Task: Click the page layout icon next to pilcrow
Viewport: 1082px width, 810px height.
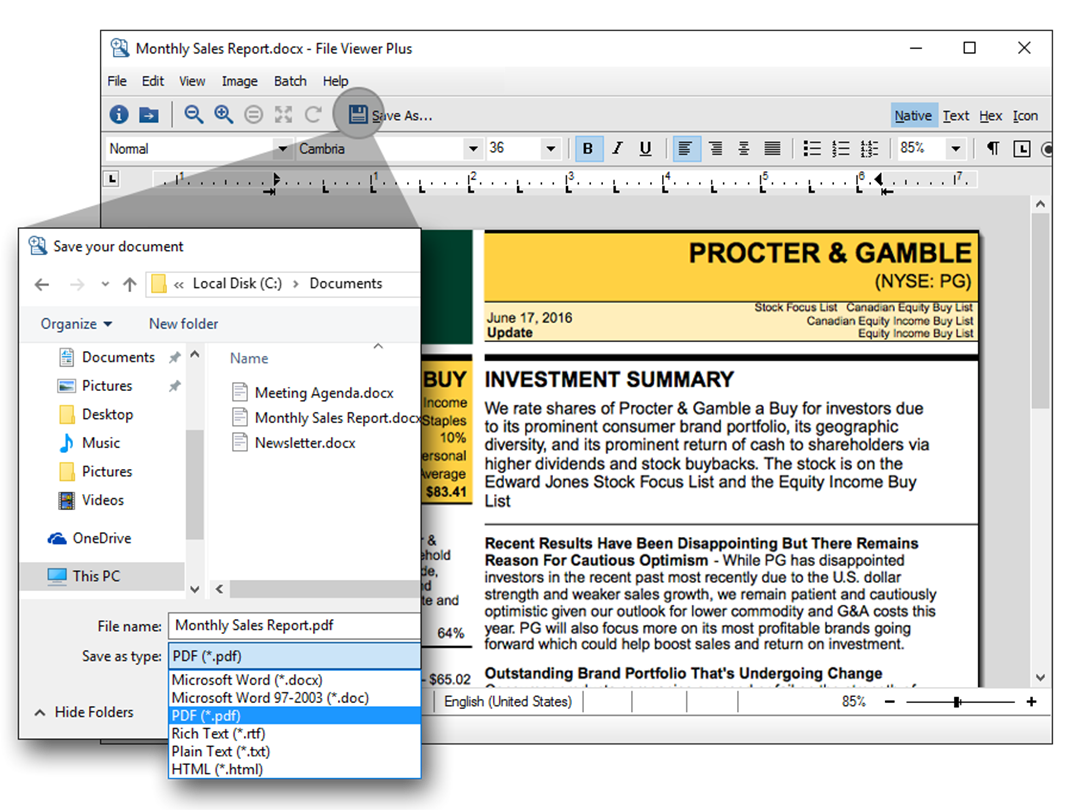Action: click(1022, 148)
